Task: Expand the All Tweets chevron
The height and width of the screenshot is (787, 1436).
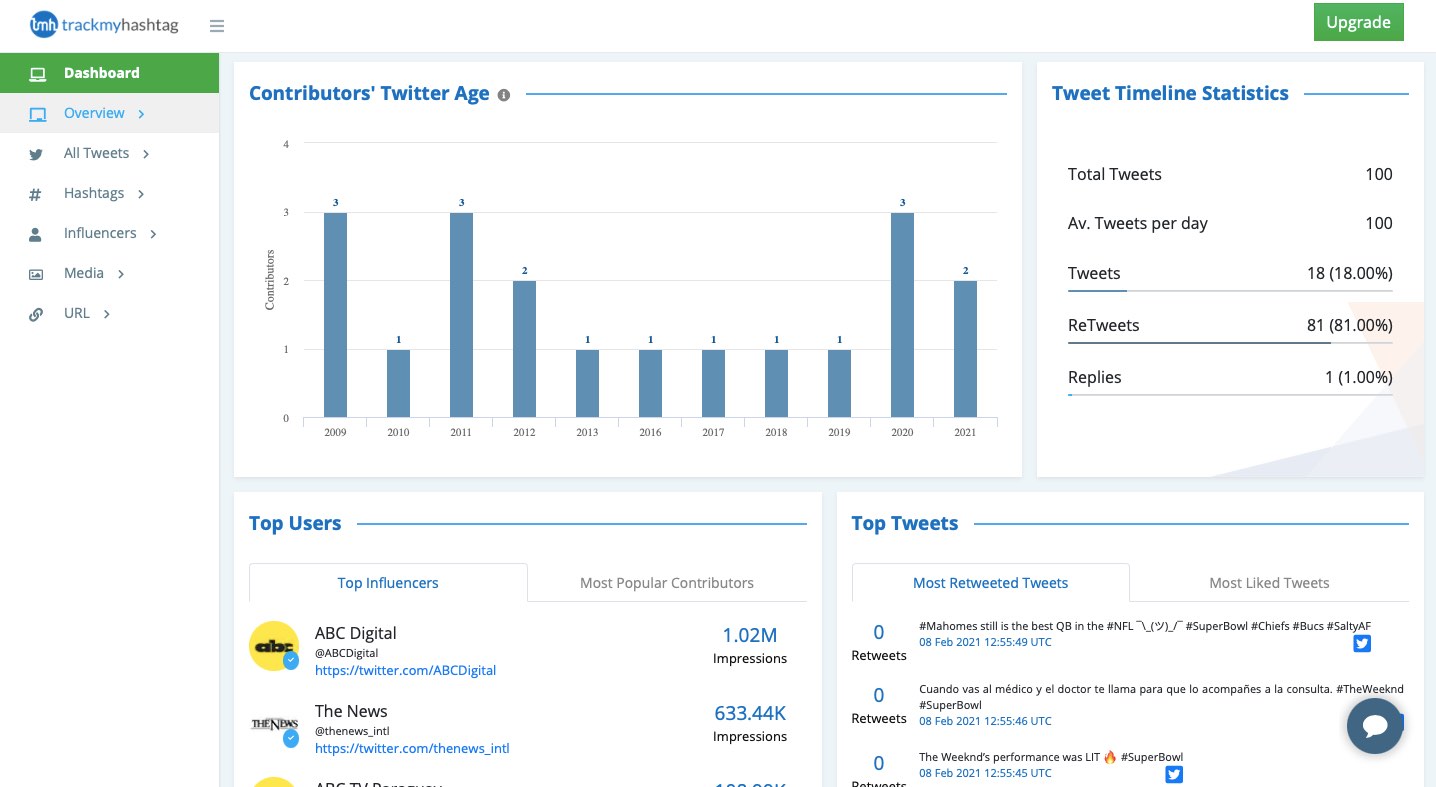Action: [146, 154]
